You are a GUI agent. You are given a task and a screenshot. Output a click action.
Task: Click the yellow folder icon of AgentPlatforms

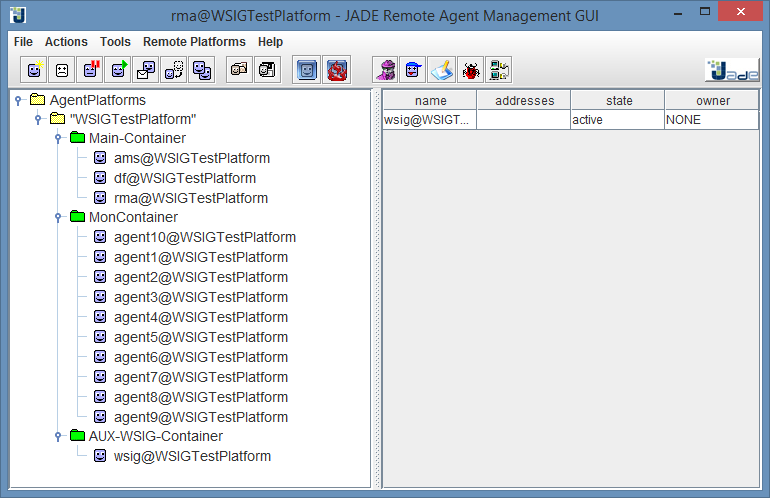[x=38, y=100]
